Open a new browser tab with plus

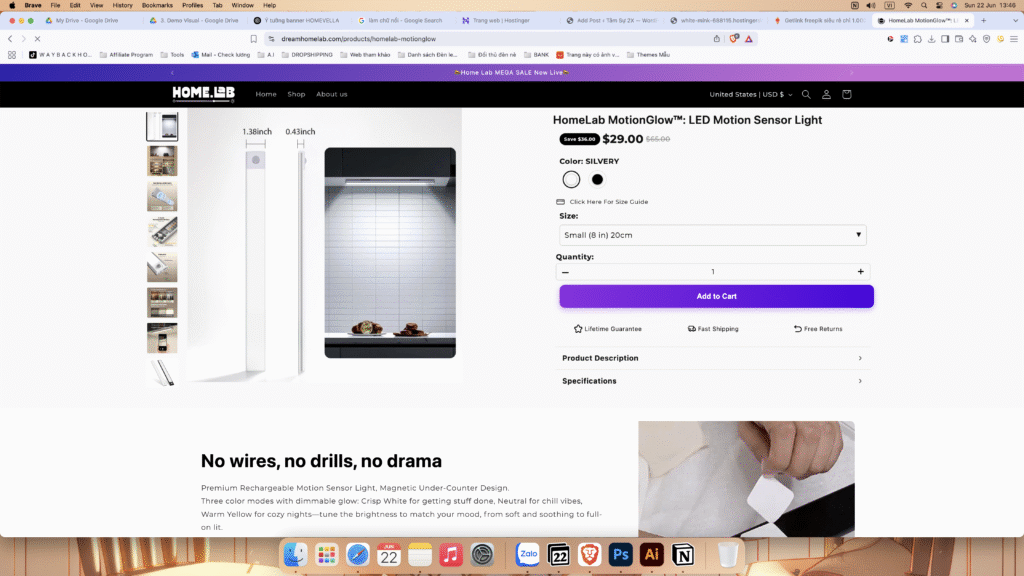984,20
